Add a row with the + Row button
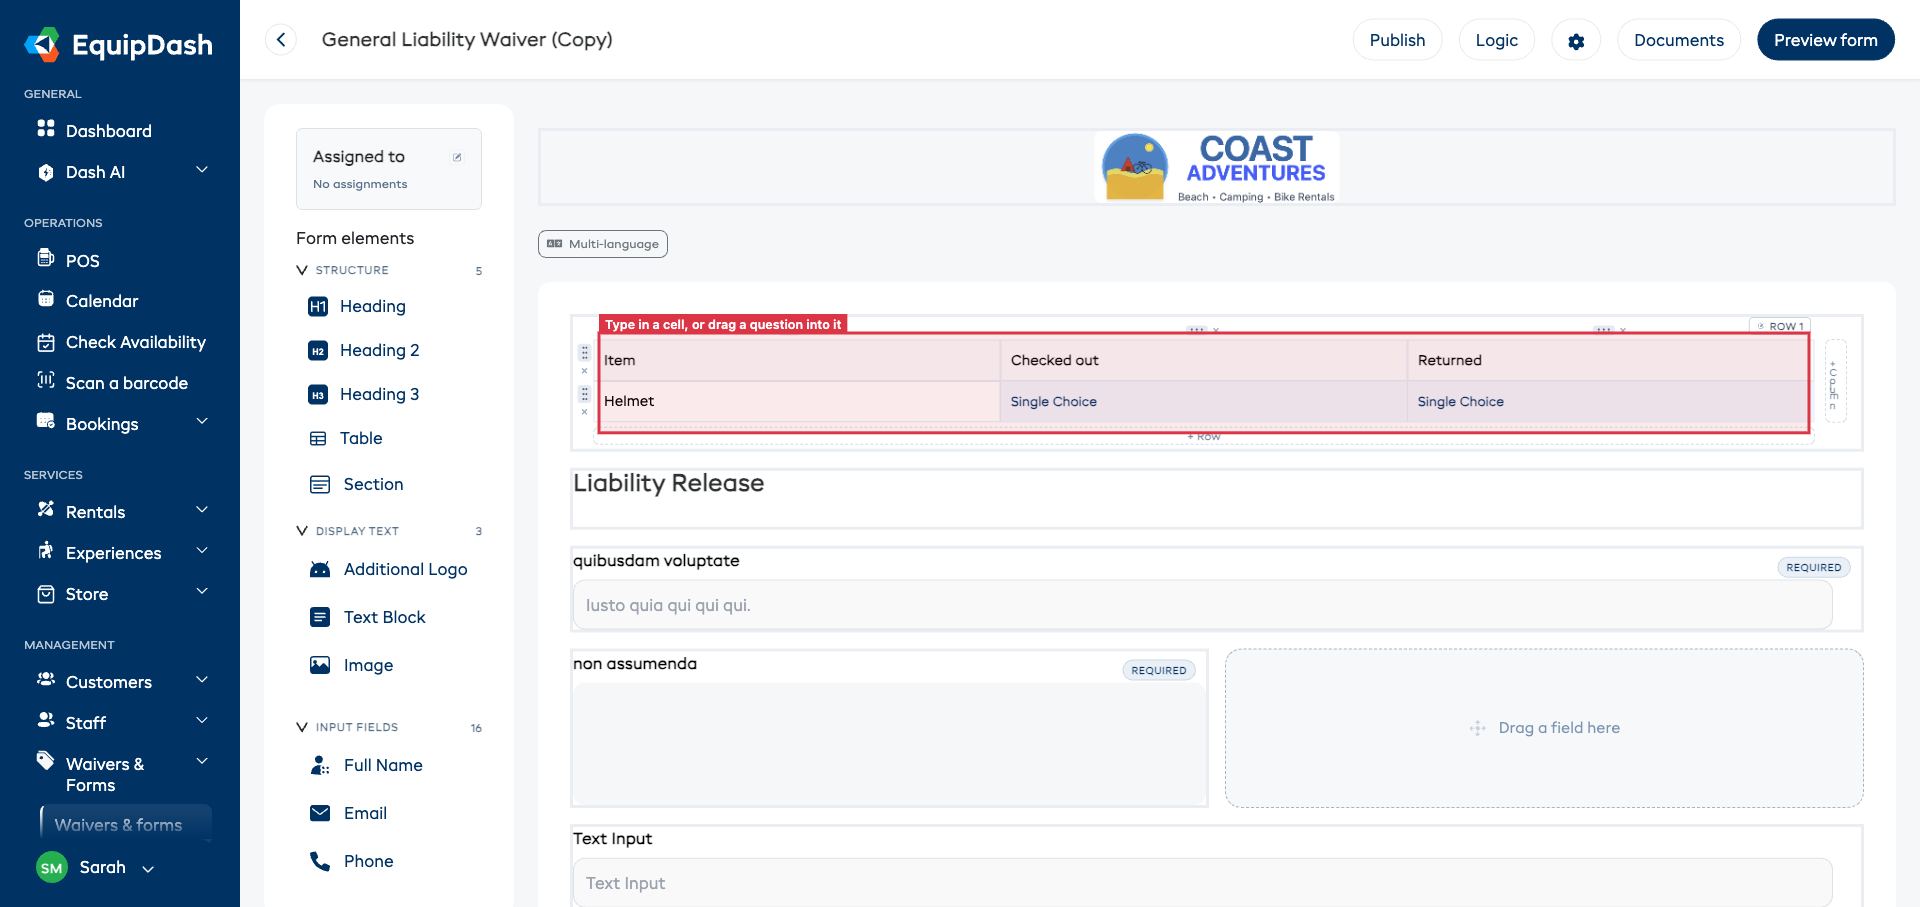This screenshot has width=1920, height=907. (1204, 437)
